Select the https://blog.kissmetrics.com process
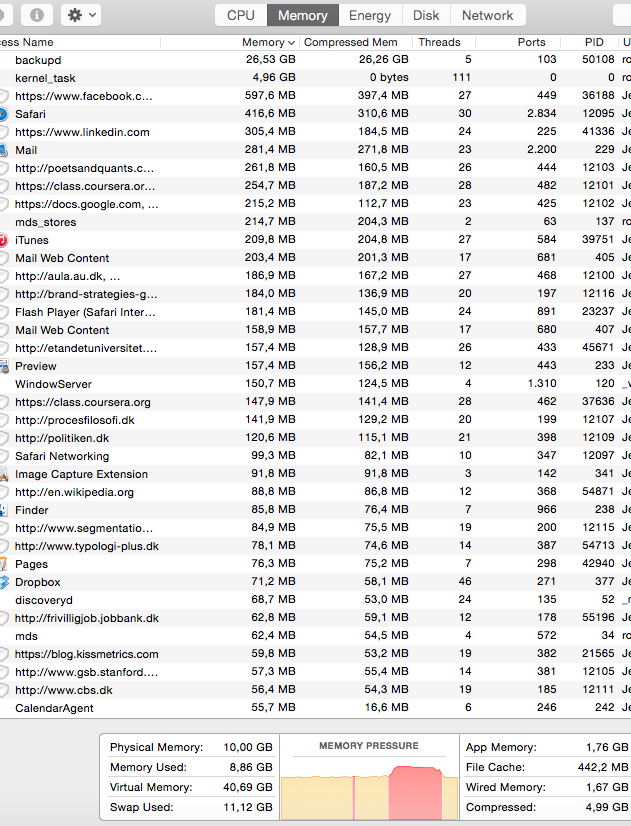 316,654
